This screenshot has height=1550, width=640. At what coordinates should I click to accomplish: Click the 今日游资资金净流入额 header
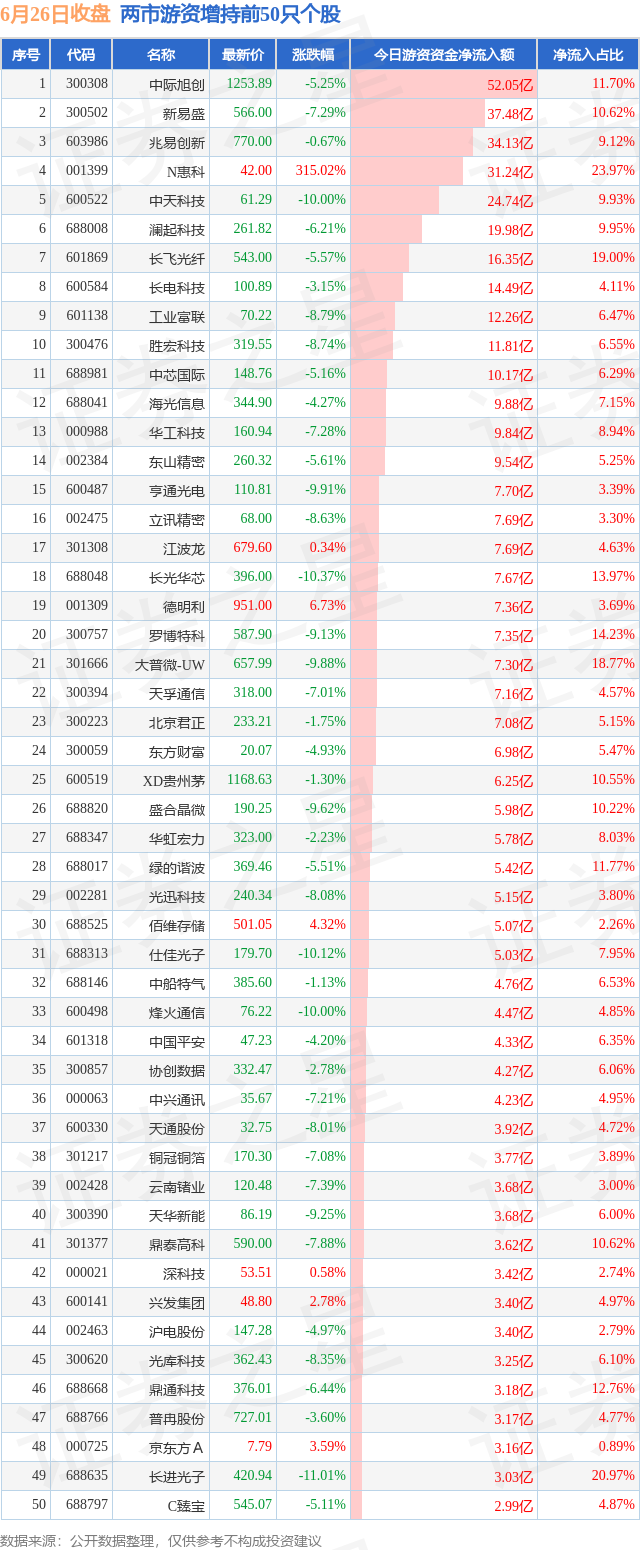click(x=444, y=55)
